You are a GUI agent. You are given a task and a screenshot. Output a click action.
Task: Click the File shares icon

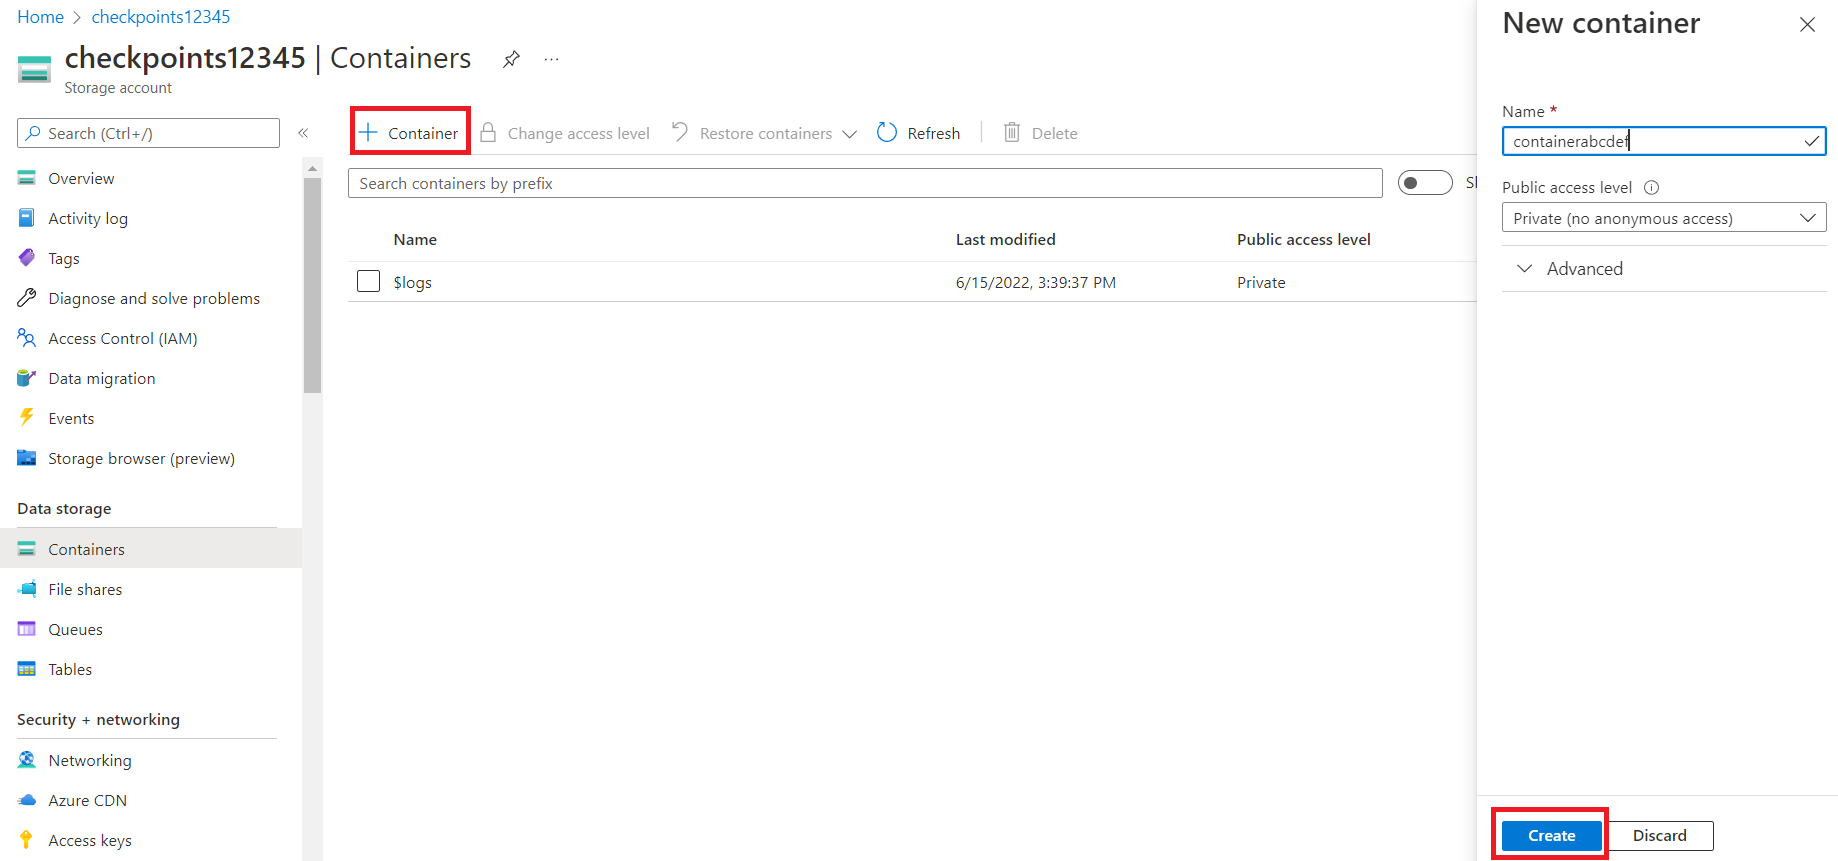(27, 589)
